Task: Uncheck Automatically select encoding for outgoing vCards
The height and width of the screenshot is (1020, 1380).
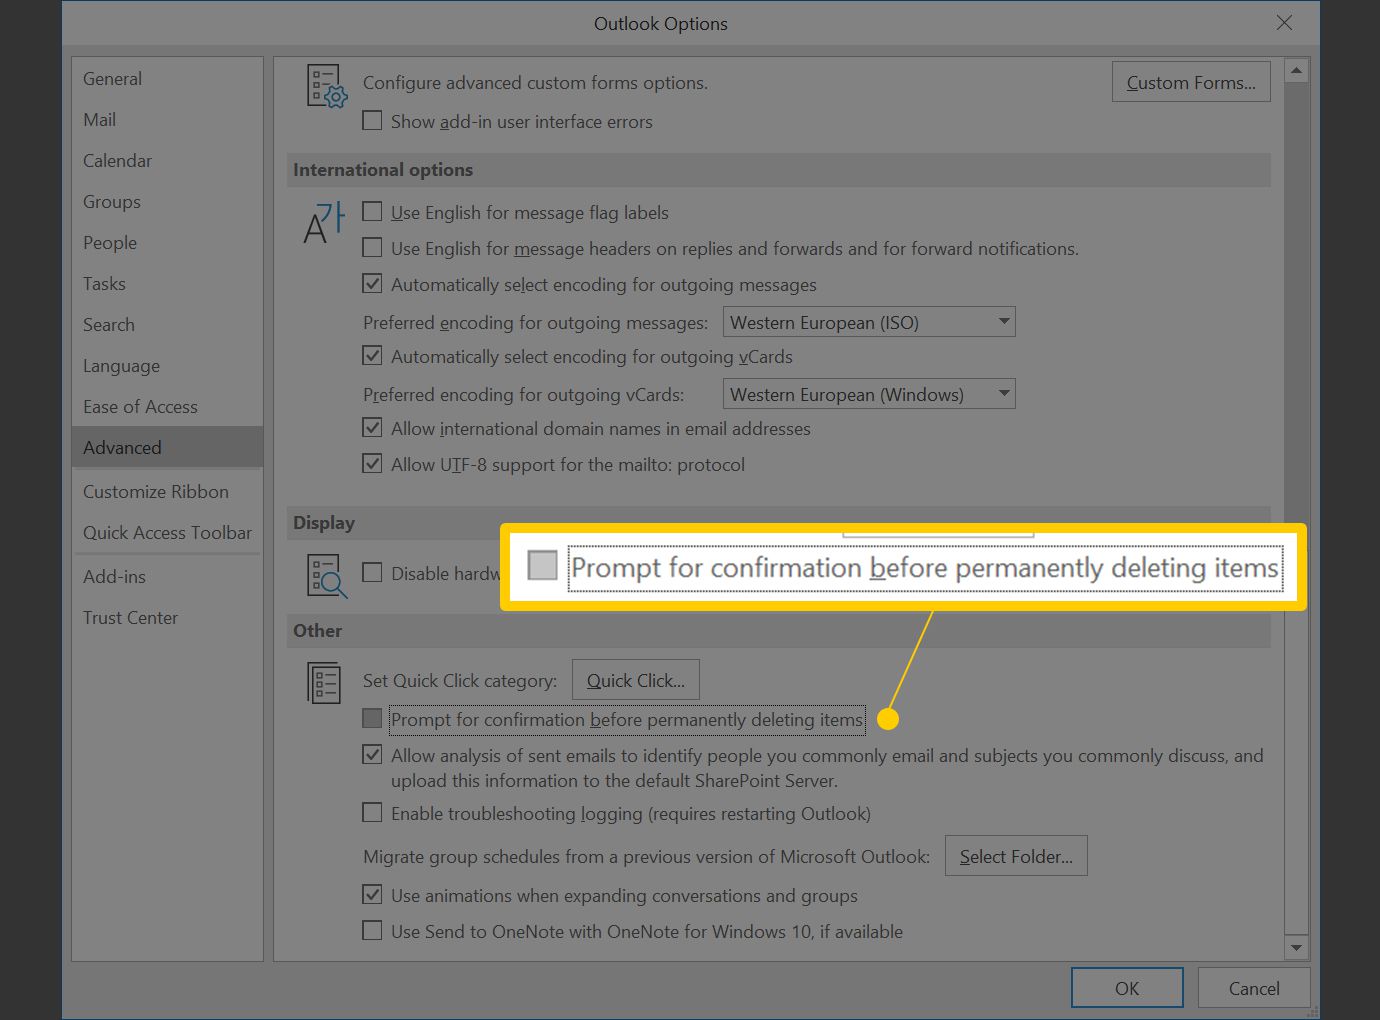Action: (x=372, y=356)
